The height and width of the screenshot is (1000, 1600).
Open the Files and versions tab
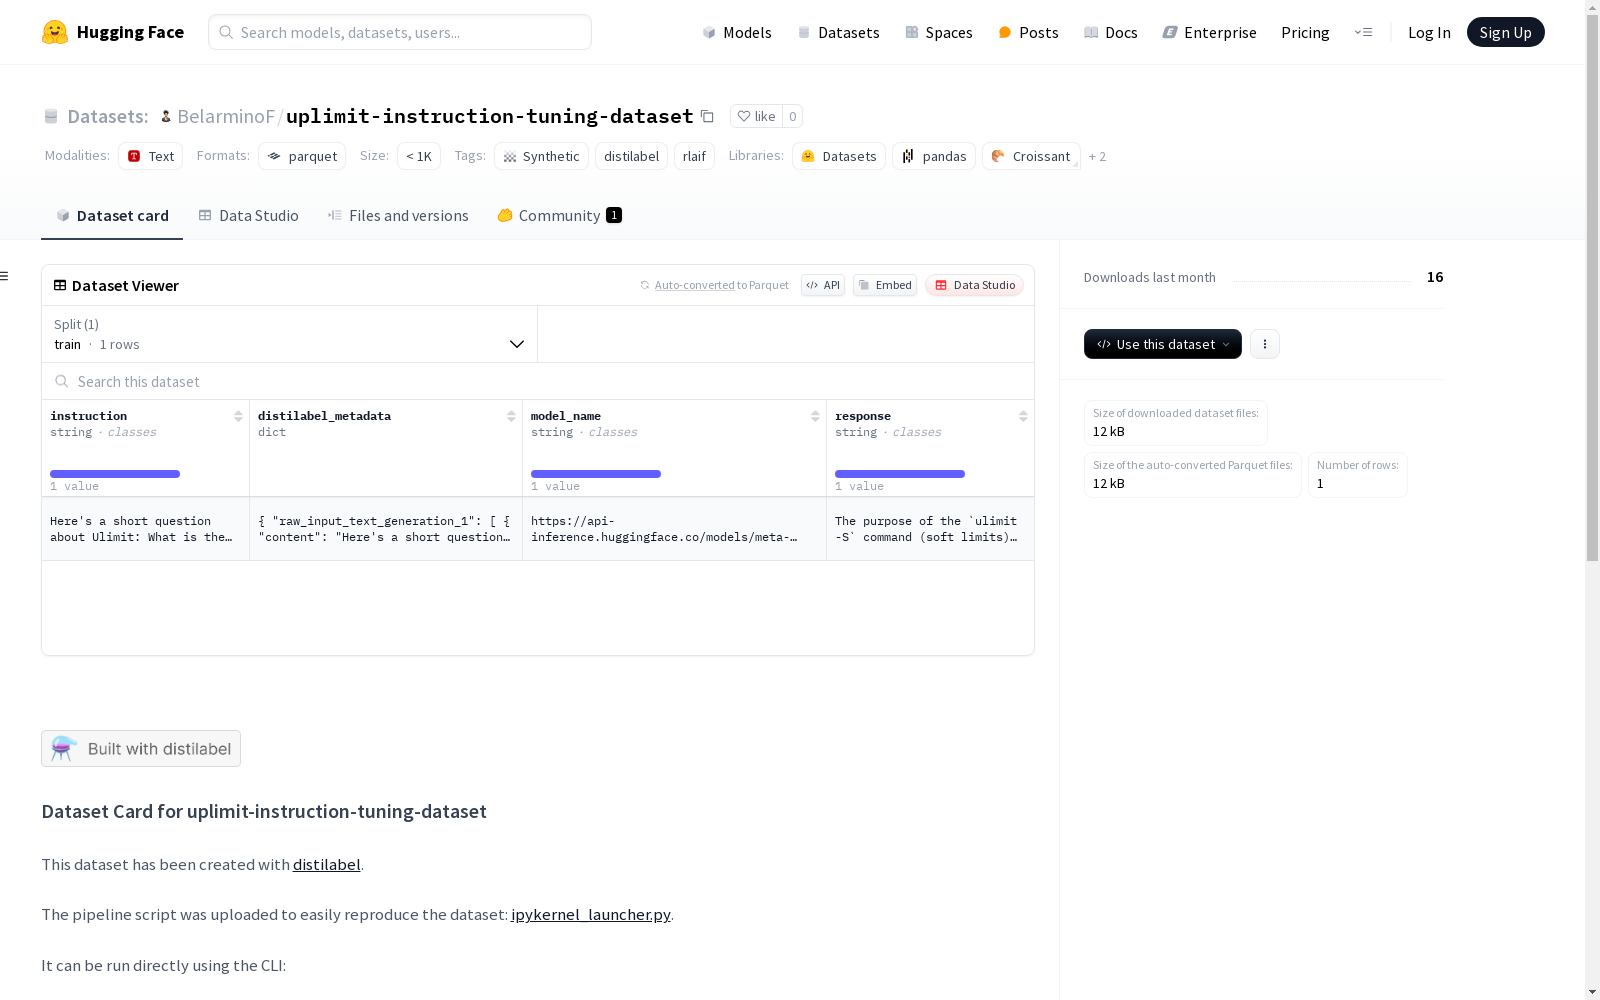click(x=398, y=216)
